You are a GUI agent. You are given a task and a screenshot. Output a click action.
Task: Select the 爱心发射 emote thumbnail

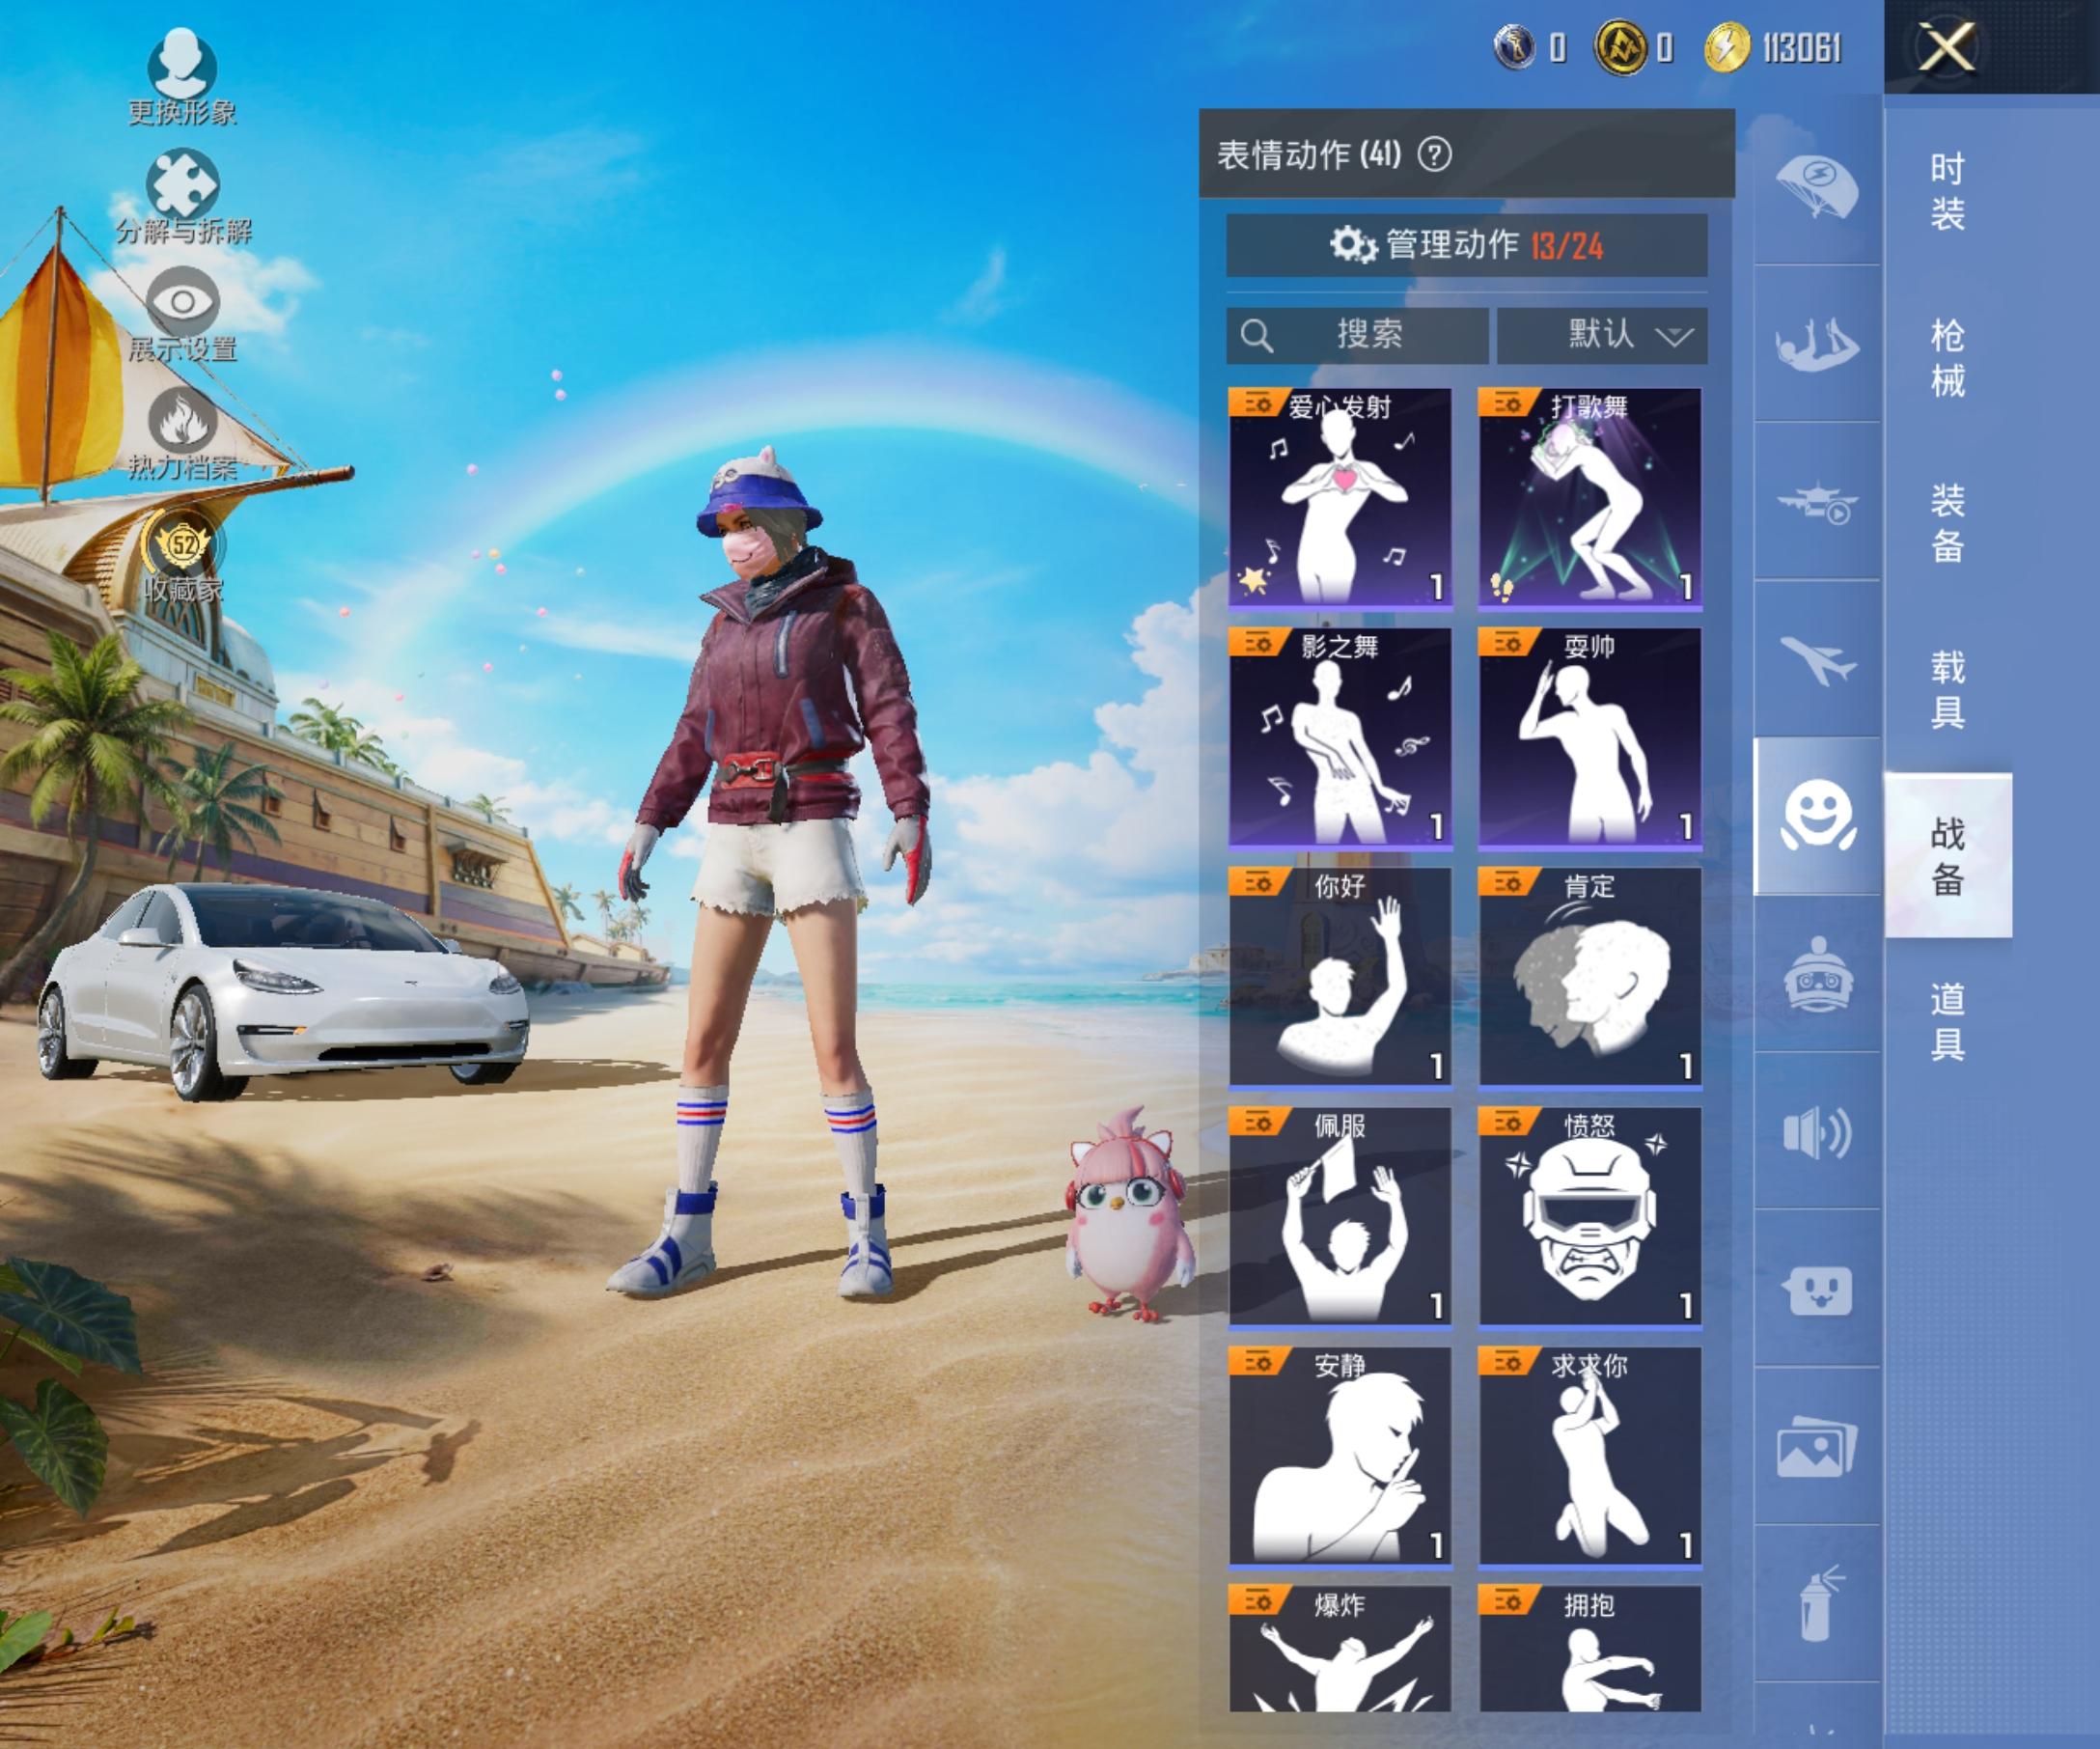coord(1340,498)
